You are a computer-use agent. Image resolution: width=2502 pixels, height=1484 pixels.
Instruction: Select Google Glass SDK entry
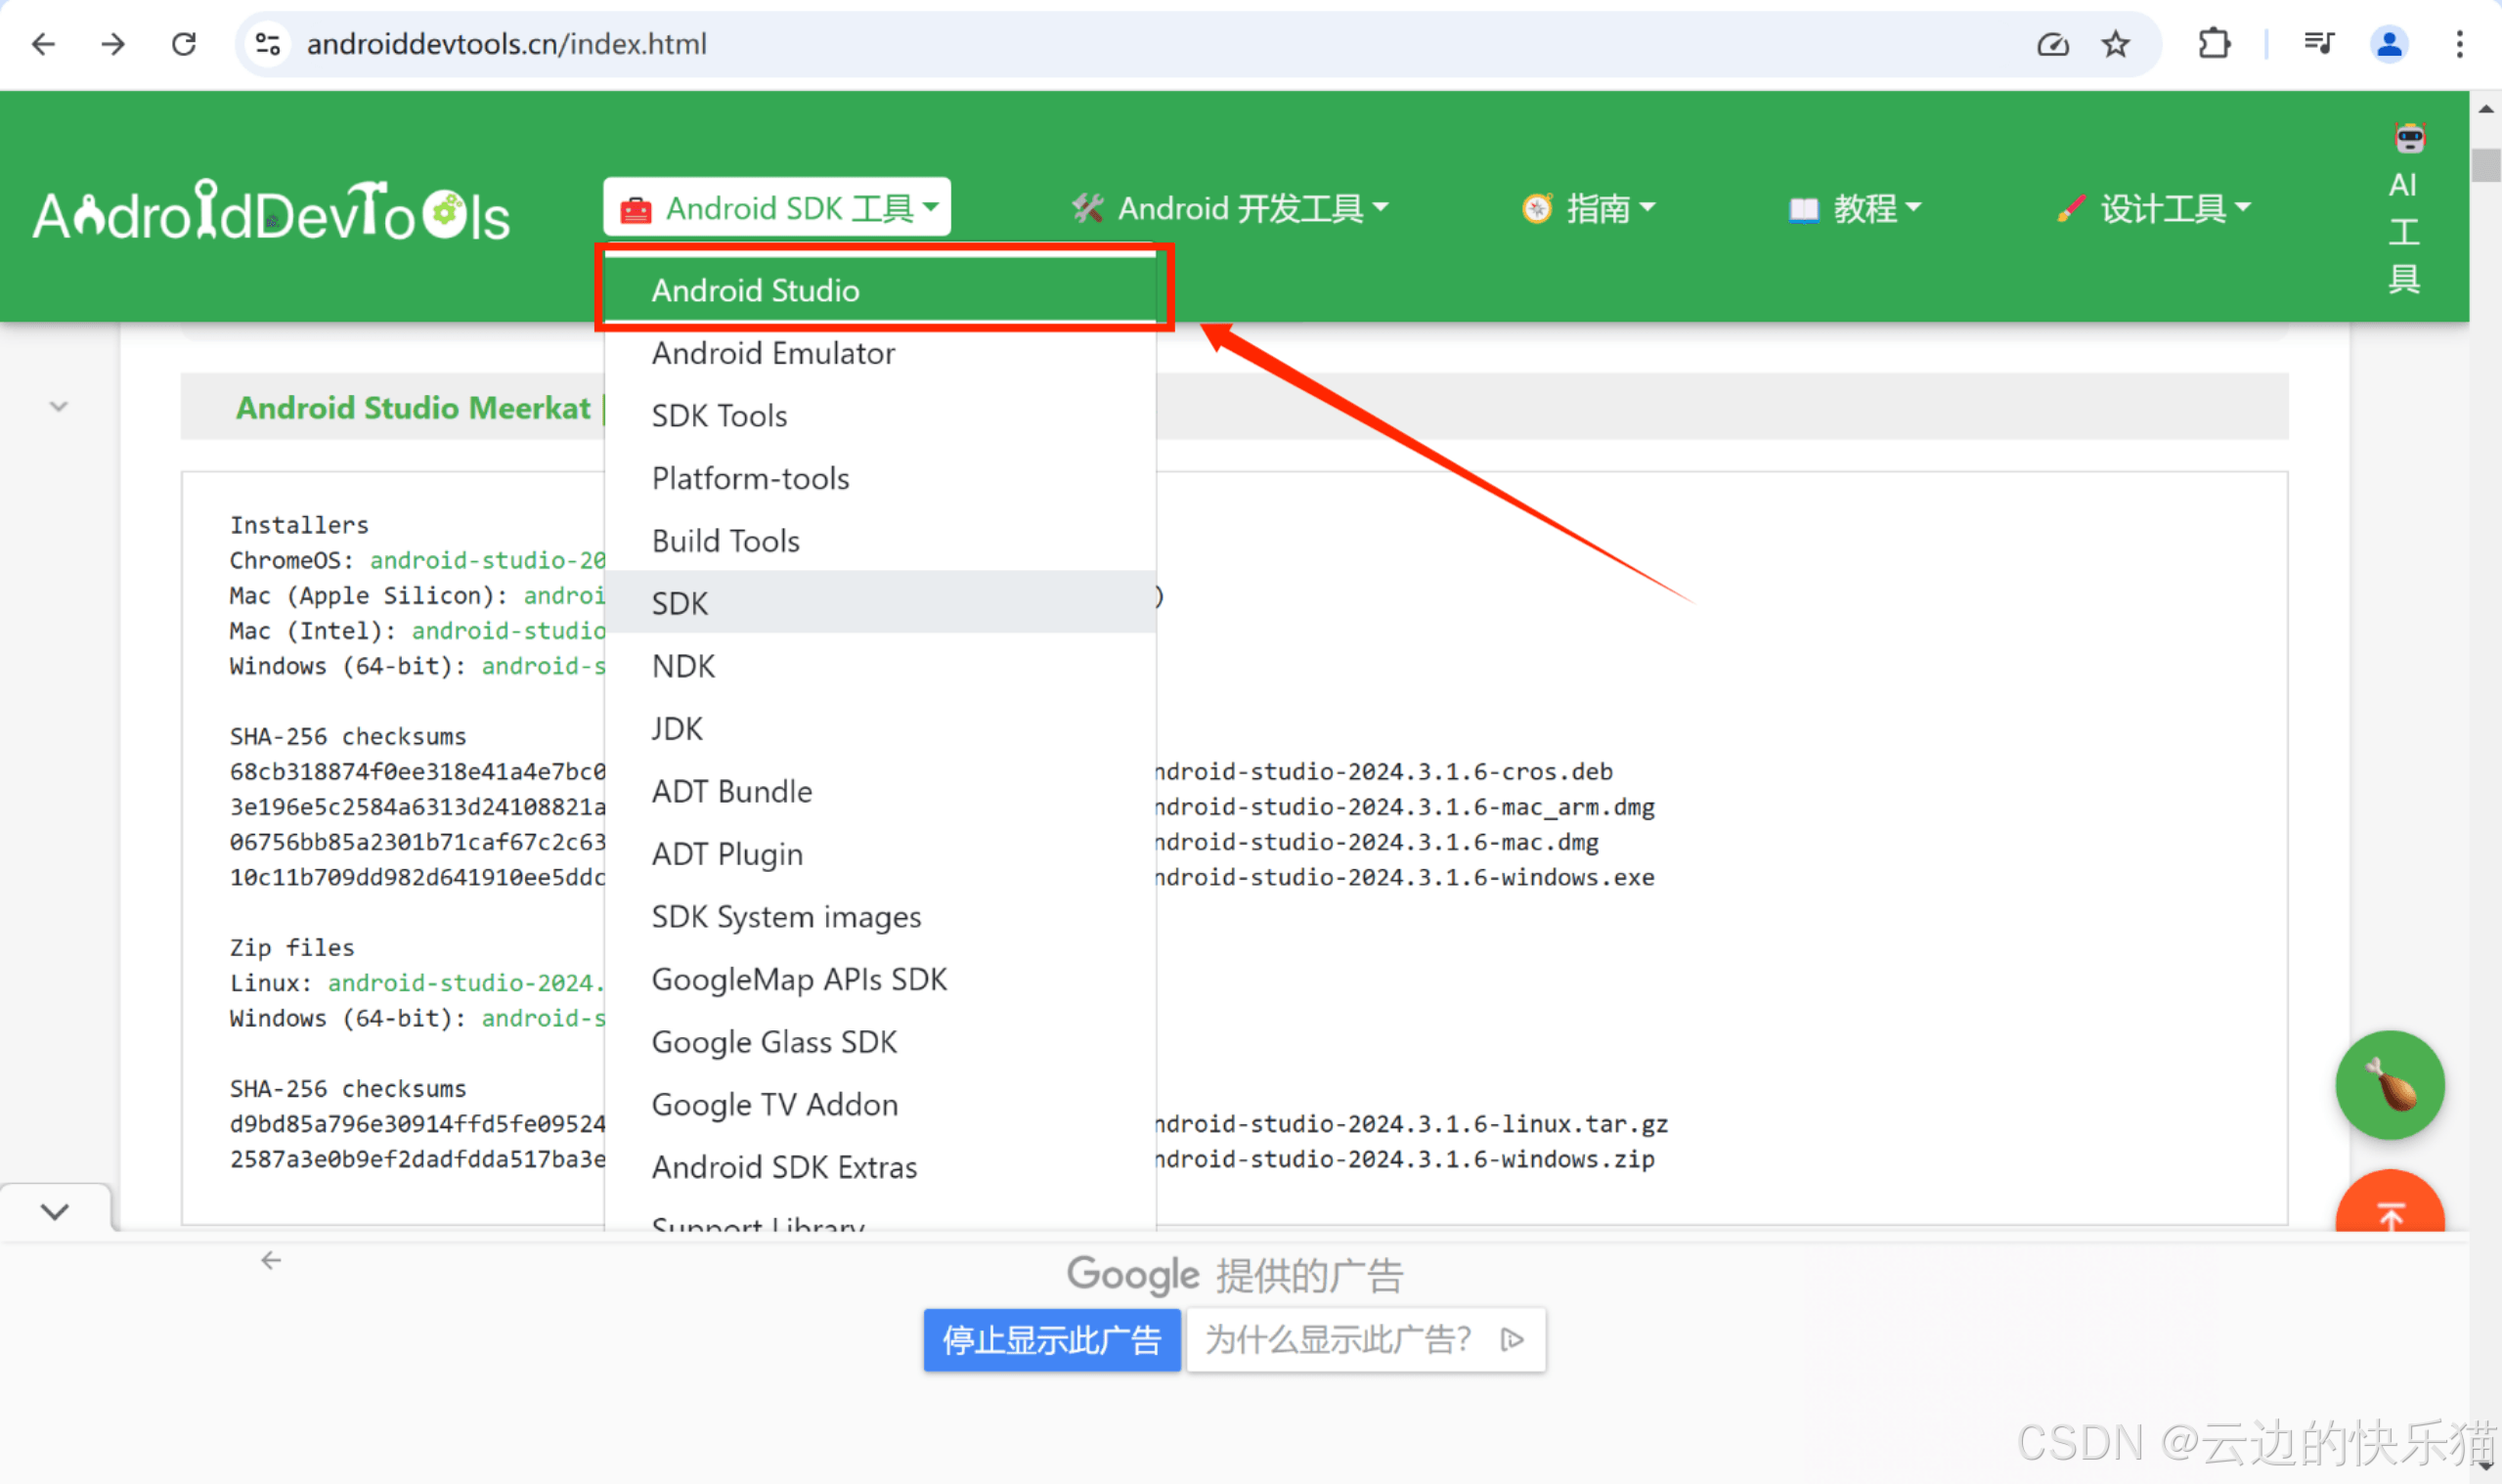(880, 1042)
